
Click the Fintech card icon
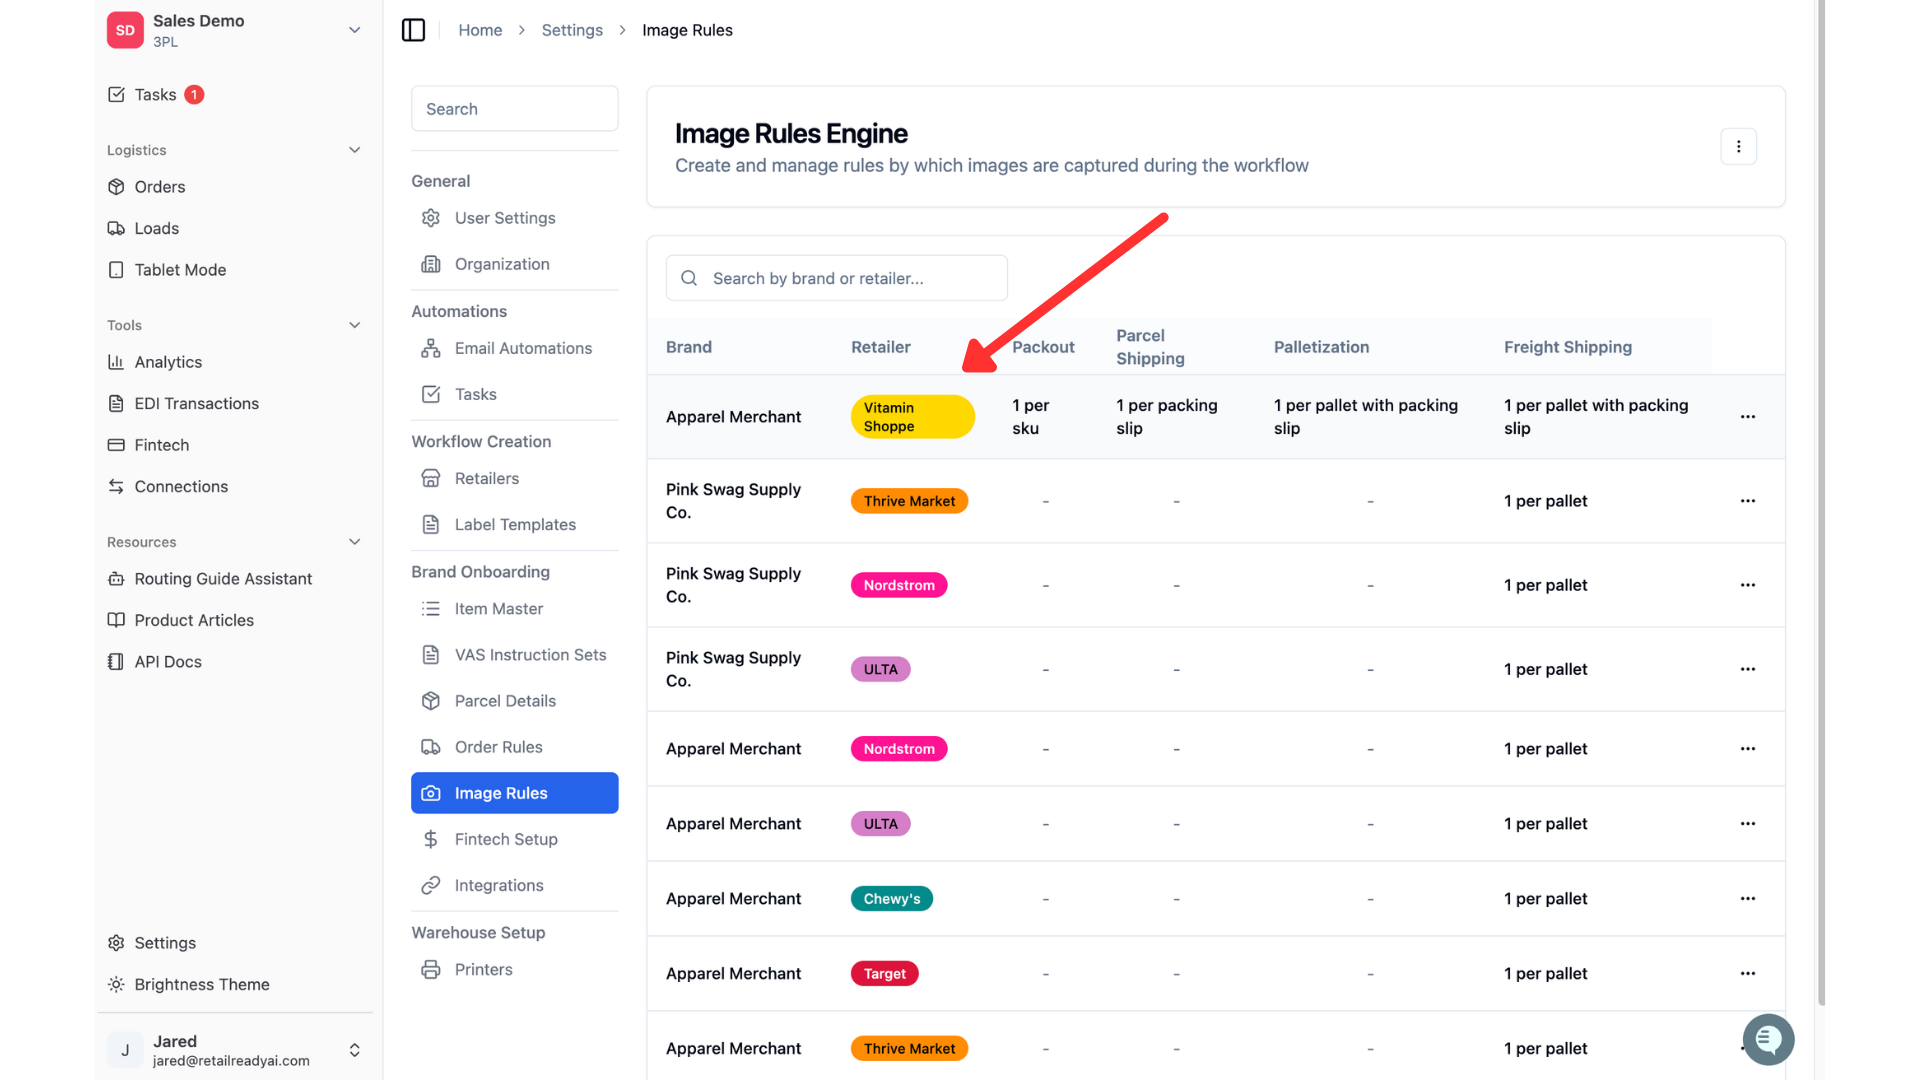tap(116, 445)
